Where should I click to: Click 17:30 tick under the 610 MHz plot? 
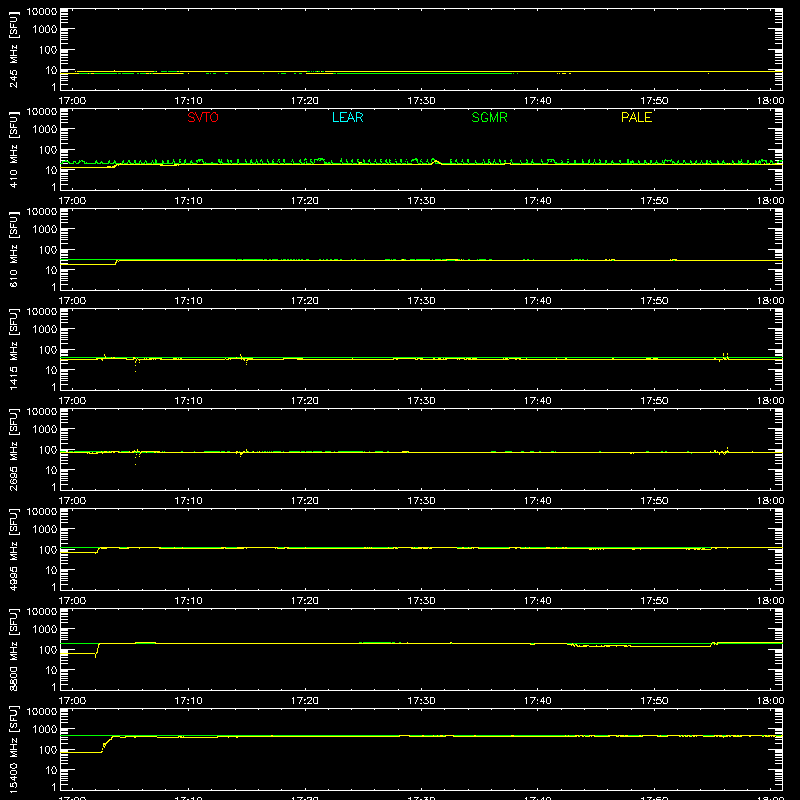coord(421,301)
